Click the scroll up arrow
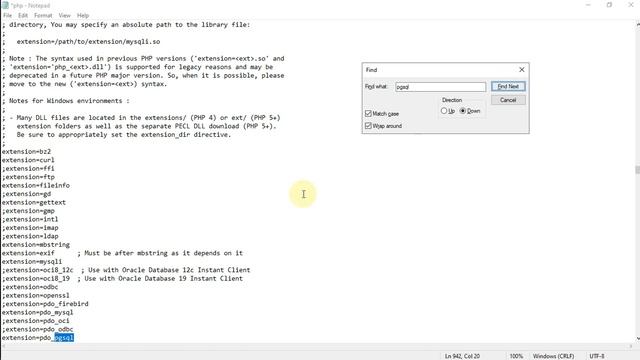This screenshot has width=640, height=360. [x=638, y=24]
